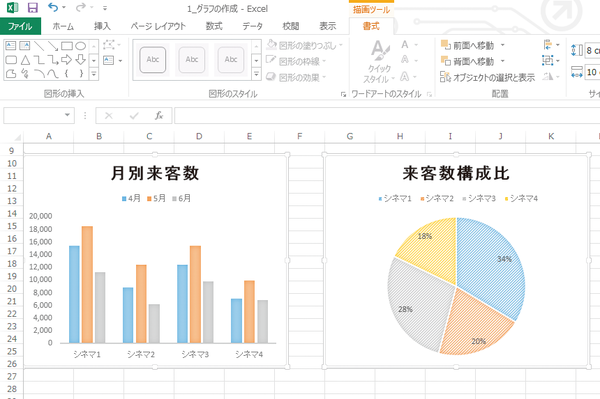Viewport: 600px width, 399px height.
Task: Switch to the 挿入 tab
Action: click(102, 26)
